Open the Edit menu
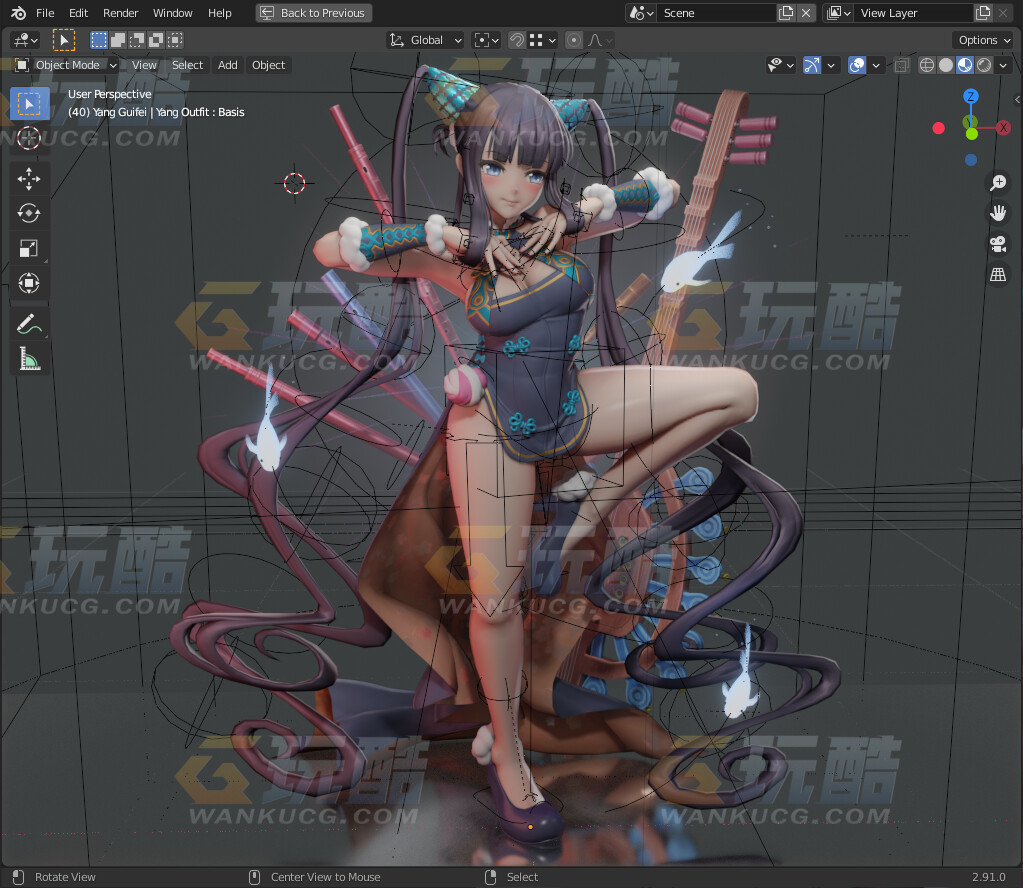The width and height of the screenshot is (1023, 888). [x=78, y=13]
